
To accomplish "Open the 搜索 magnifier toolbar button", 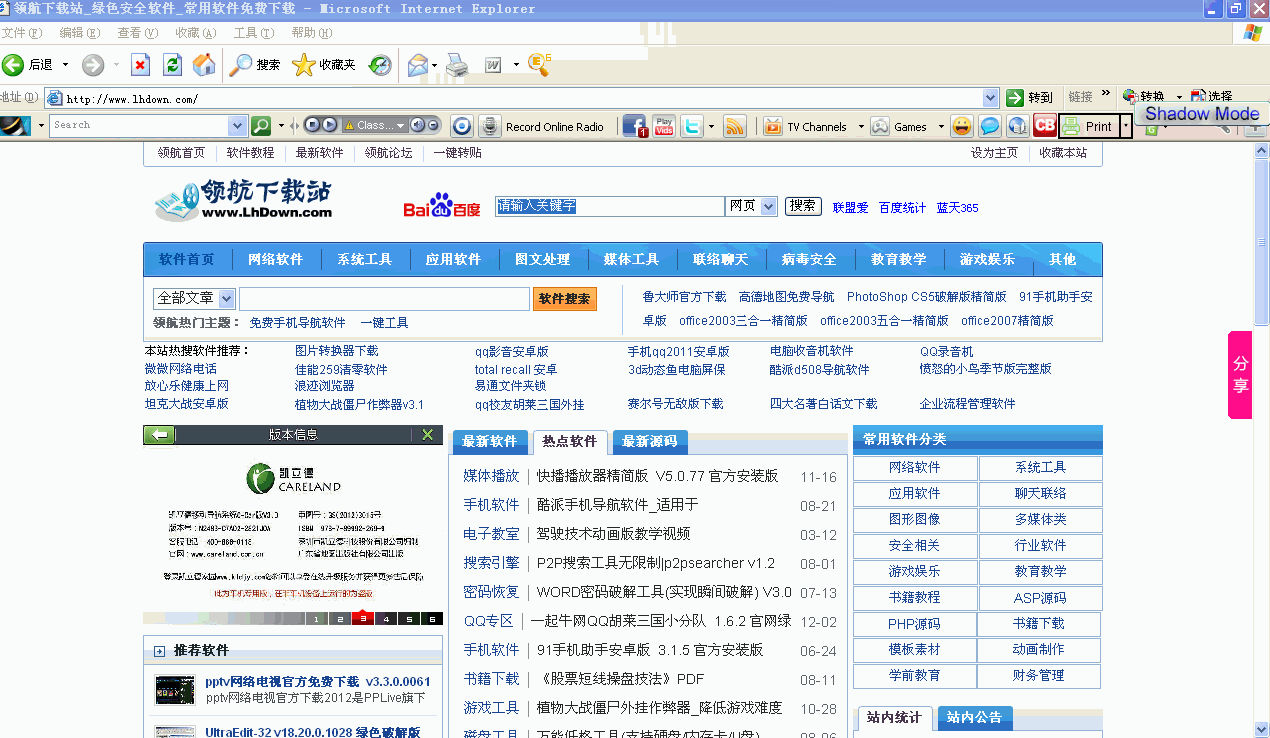I will point(255,65).
